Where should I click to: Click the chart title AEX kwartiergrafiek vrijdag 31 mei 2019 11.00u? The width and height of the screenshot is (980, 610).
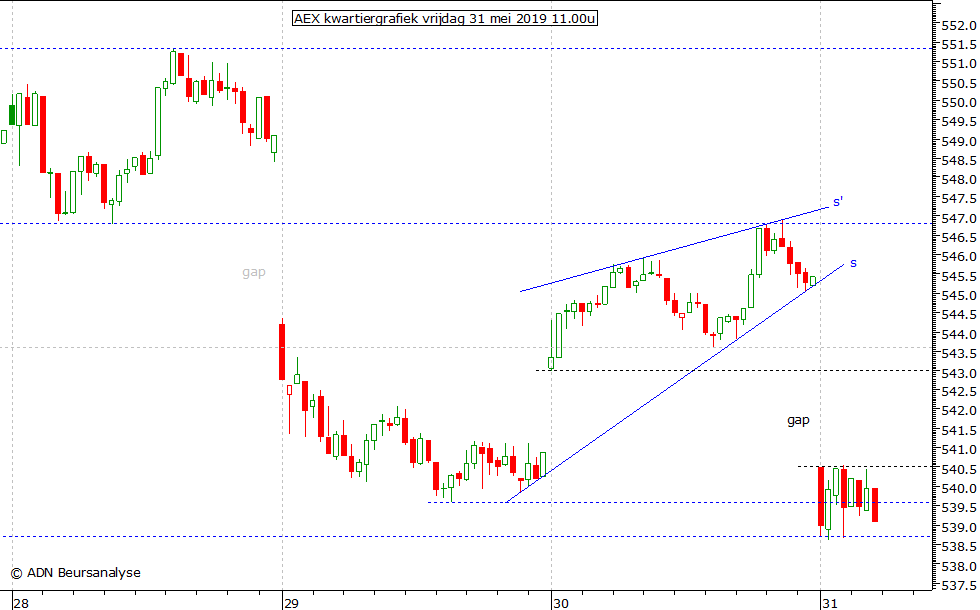pyautogui.click(x=445, y=19)
